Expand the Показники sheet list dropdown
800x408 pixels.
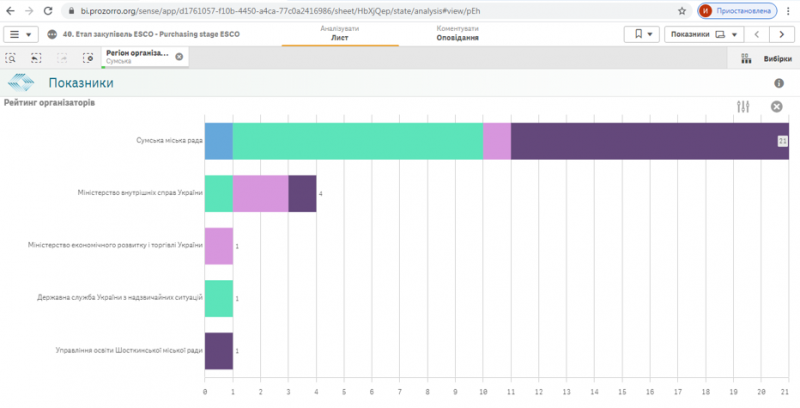tap(704, 34)
